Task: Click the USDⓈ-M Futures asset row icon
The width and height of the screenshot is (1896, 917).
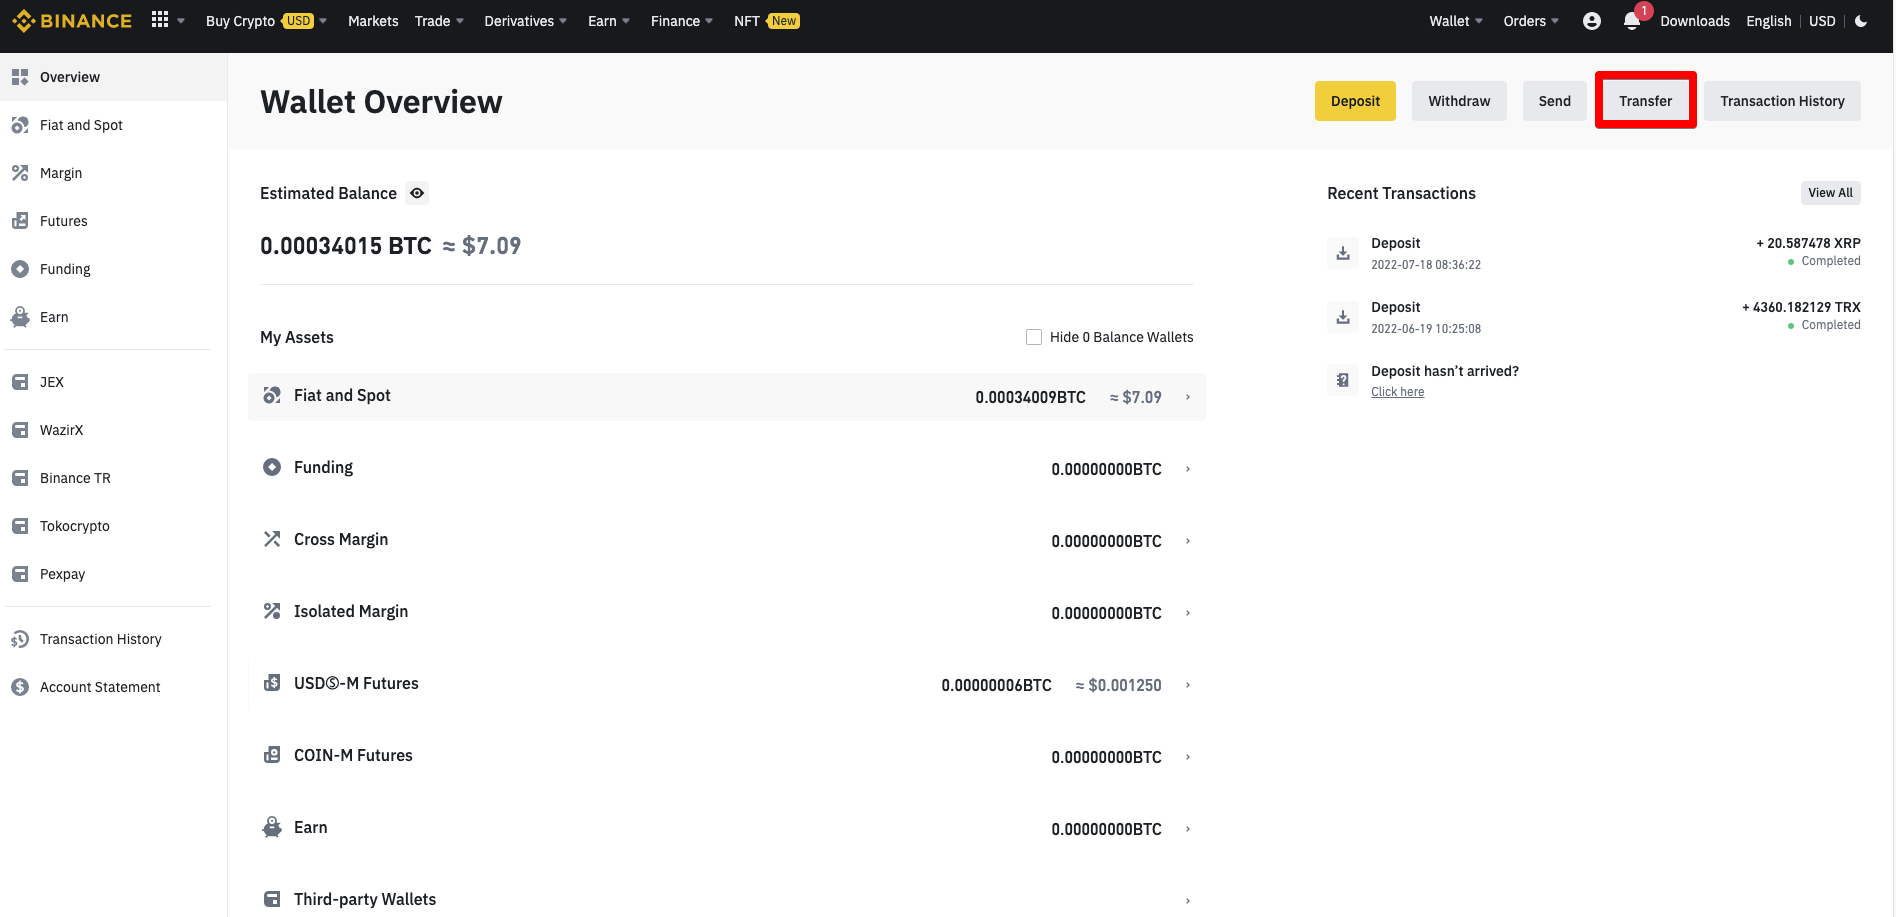Action: (272, 683)
